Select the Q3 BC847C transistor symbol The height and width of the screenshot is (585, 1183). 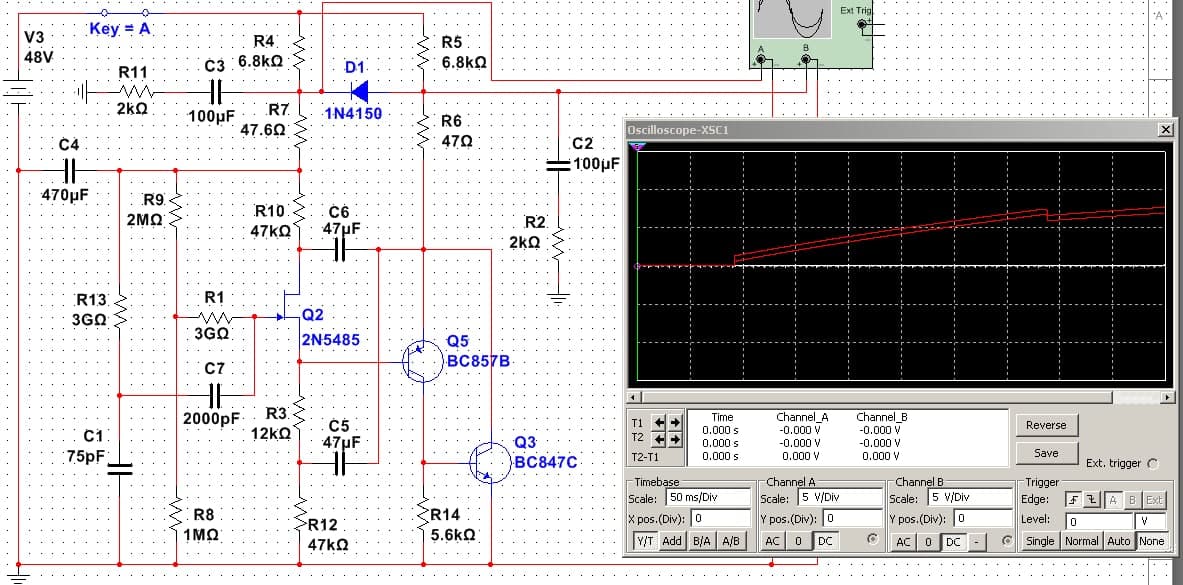490,462
